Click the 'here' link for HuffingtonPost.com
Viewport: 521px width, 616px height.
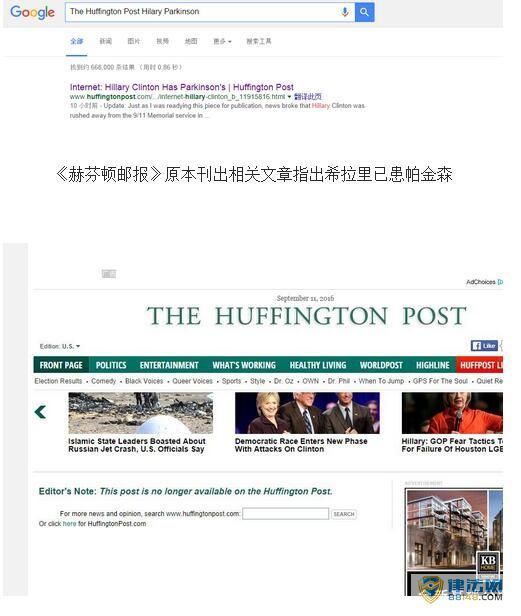[x=70, y=524]
